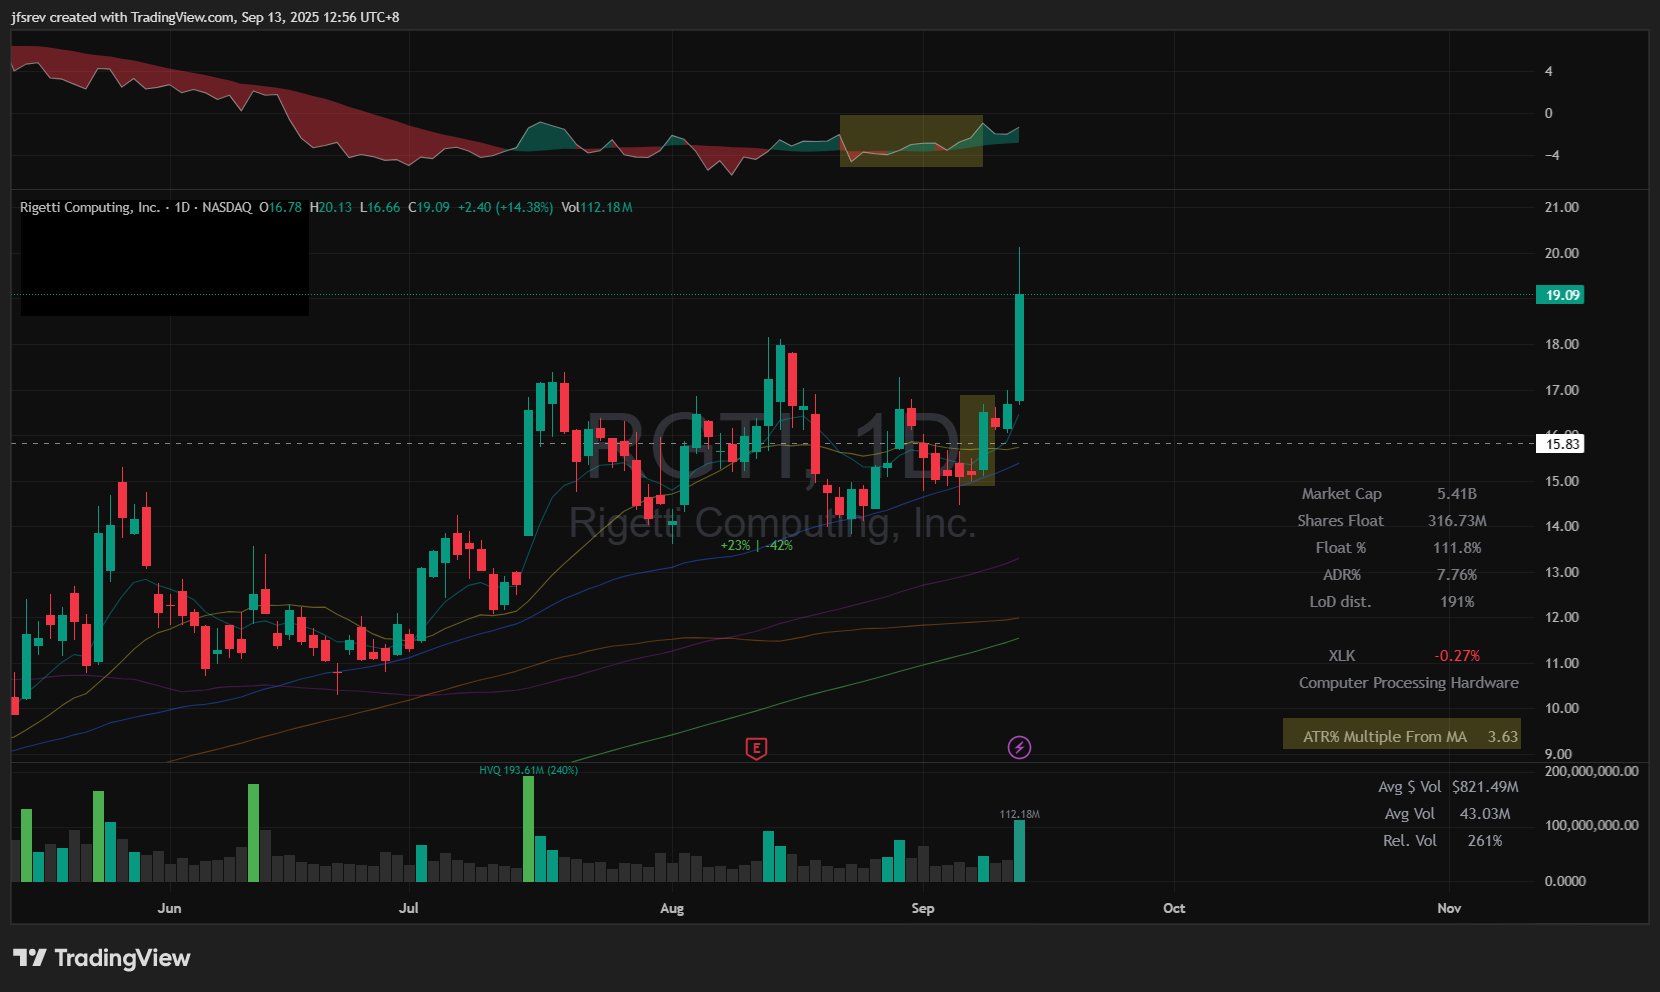Click the 200,000,000.00 volume axis label
1660x992 pixels.
[1592, 771]
